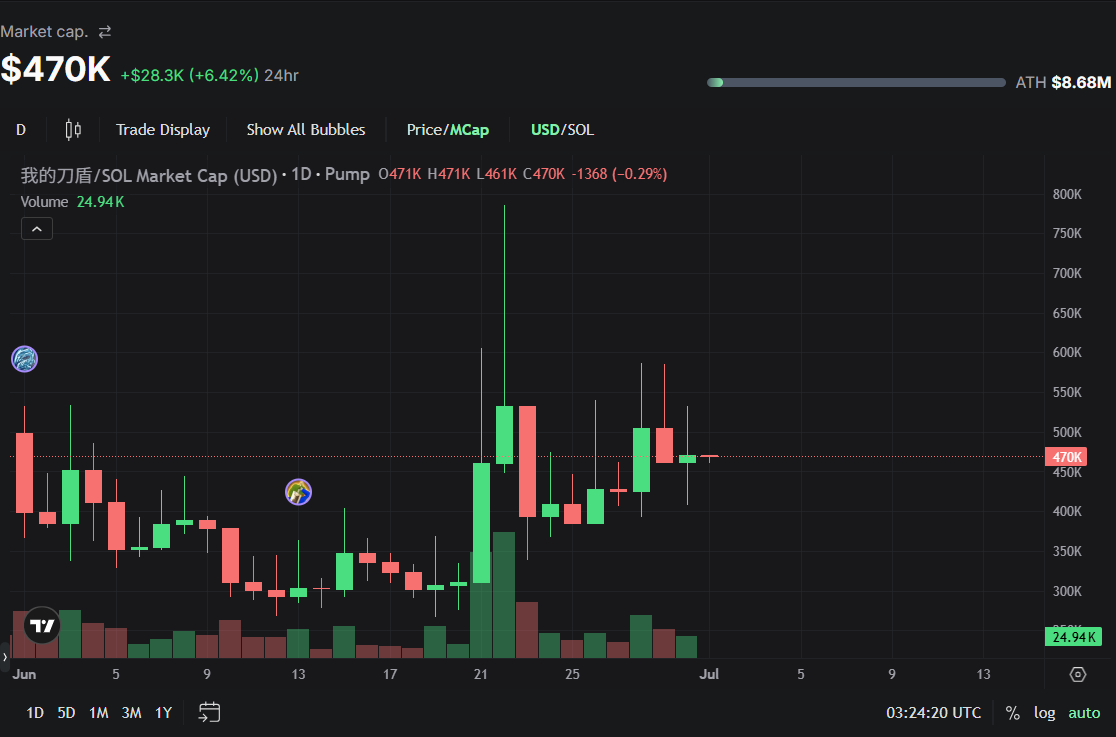Select the 1D time range
Viewport: 1116px width, 737px height.
point(35,713)
